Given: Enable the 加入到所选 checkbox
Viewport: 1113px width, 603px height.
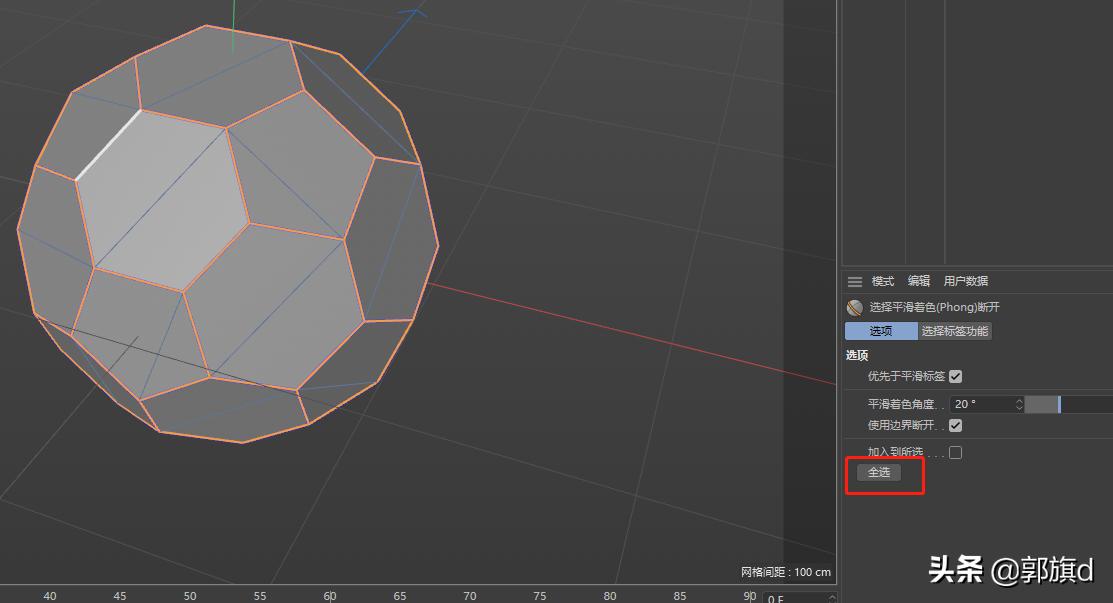Looking at the screenshot, I should pos(955,452).
